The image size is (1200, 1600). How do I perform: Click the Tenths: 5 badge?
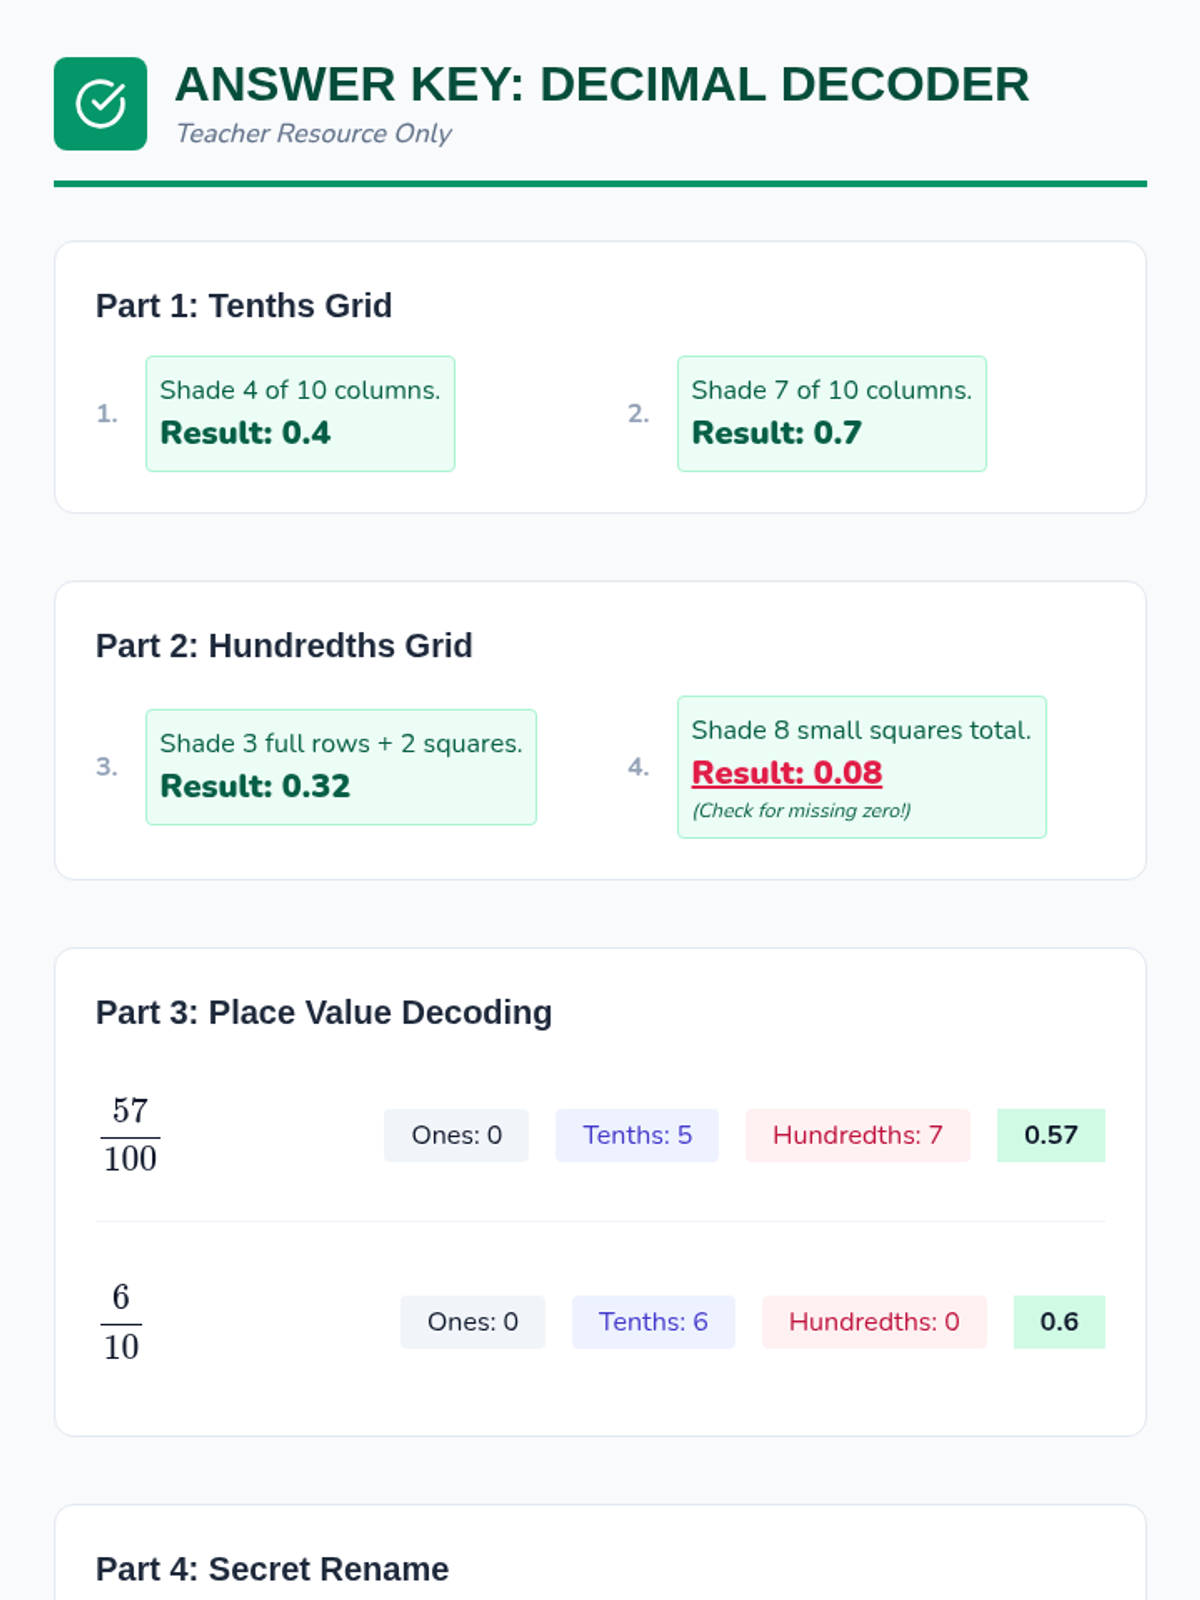pyautogui.click(x=637, y=1135)
